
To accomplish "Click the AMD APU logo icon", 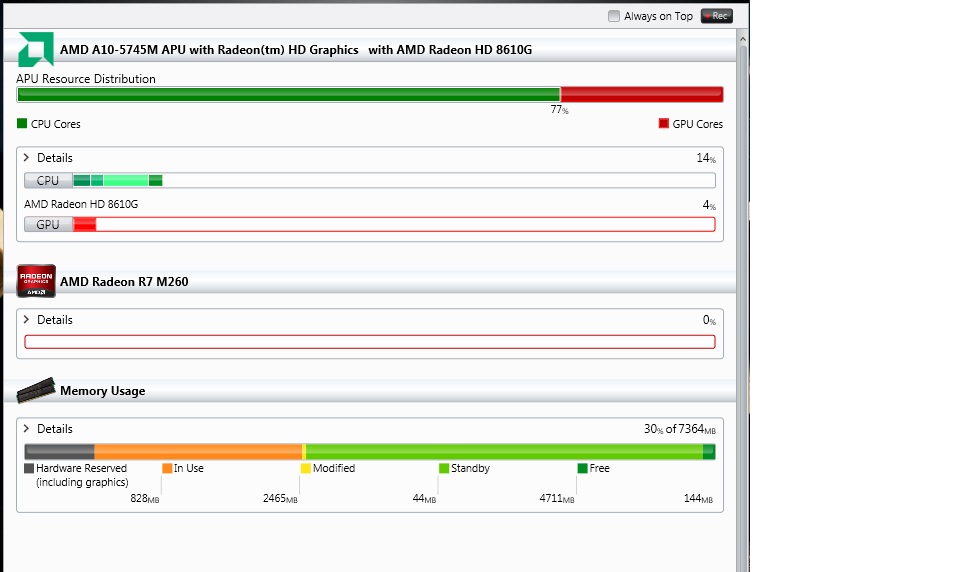I will tap(36, 49).
